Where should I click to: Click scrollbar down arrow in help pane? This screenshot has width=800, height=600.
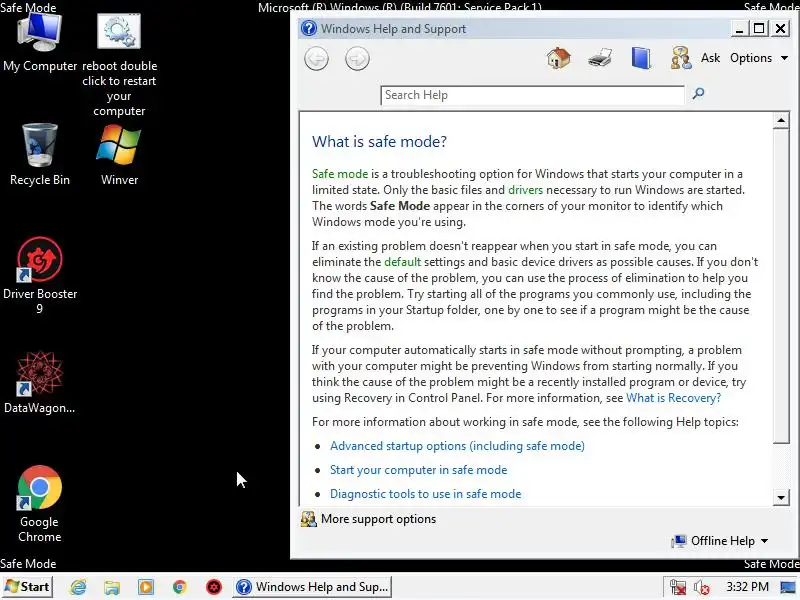pos(781,497)
